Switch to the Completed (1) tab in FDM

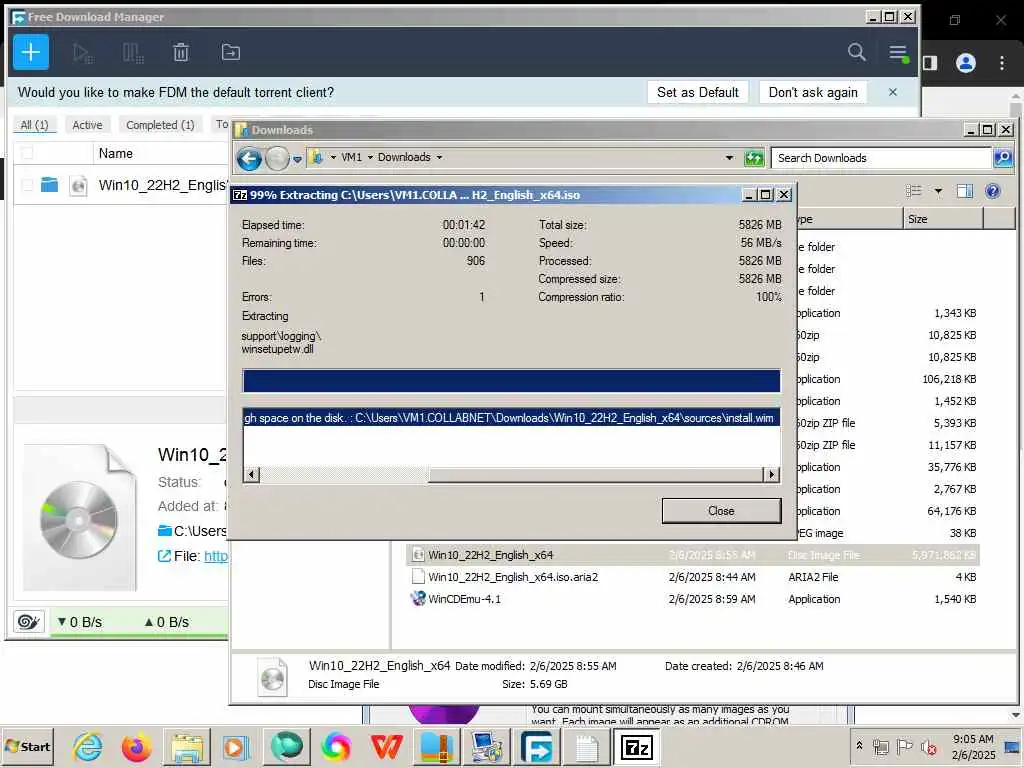pyautogui.click(x=160, y=125)
